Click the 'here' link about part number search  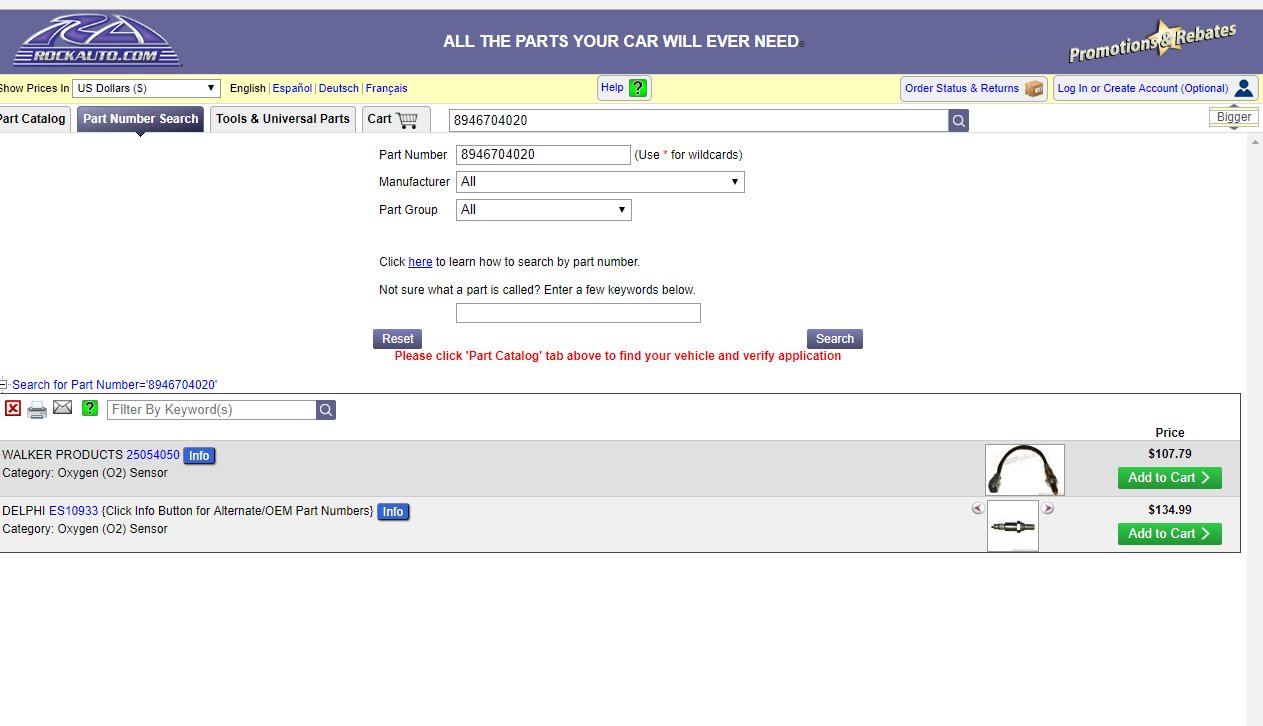[x=420, y=262]
